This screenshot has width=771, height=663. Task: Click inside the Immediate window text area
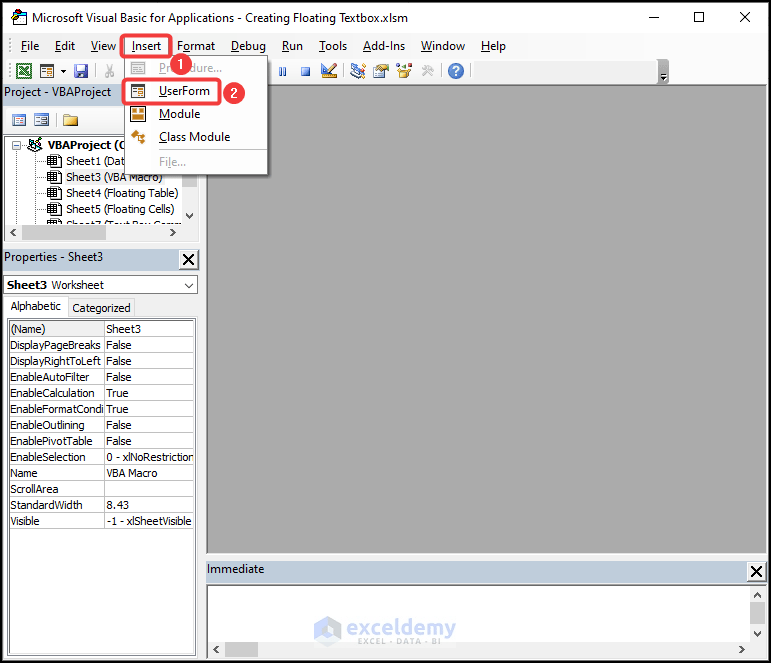point(479,614)
